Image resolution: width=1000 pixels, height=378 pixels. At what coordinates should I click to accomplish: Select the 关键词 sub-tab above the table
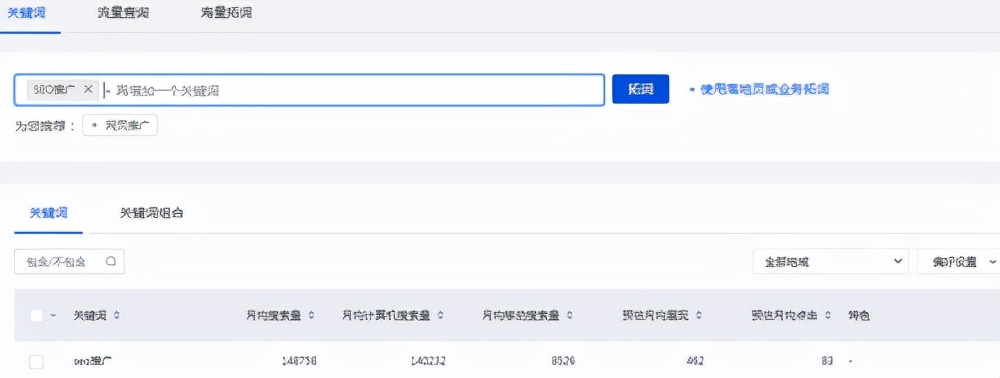pos(48,214)
